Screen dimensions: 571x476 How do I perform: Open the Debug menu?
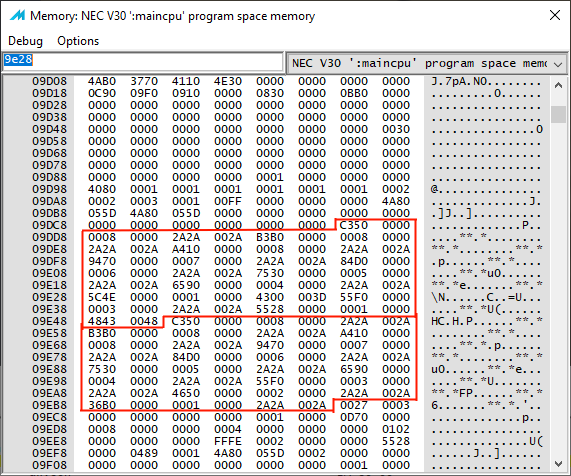[x=25, y=41]
